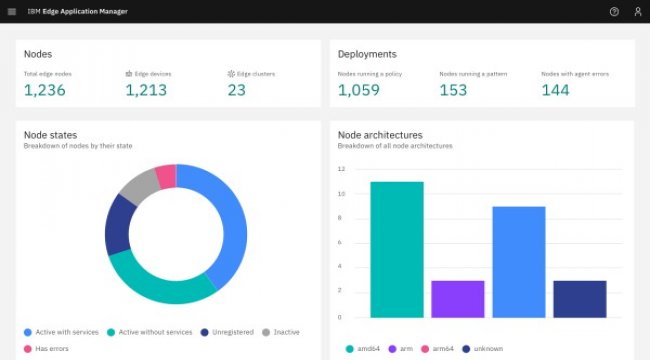Screen dimensions: 650x360
Task: Open the user profile icon
Action: pyautogui.click(x=638, y=12)
